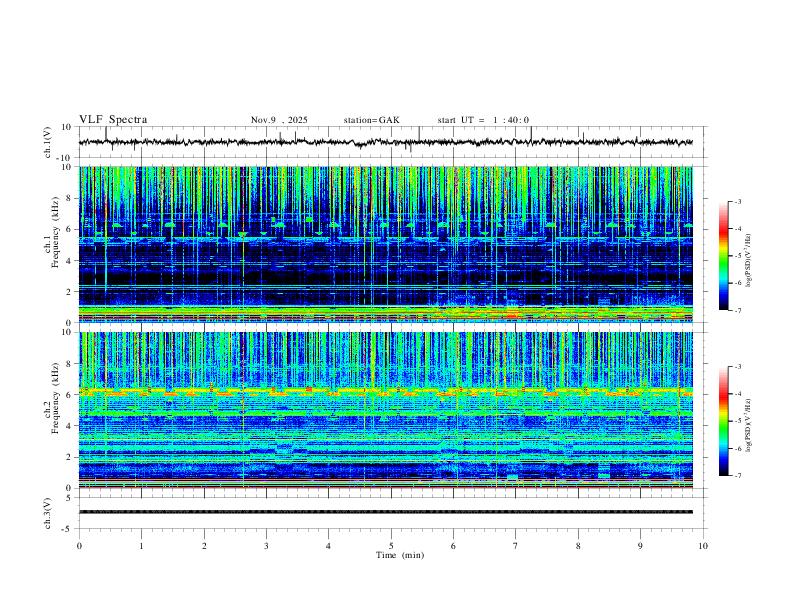Click the ch.1 "Frequency (kHz)" axis label
Image resolution: width=792 pixels, height=612 pixels.
pyautogui.click(x=56, y=233)
